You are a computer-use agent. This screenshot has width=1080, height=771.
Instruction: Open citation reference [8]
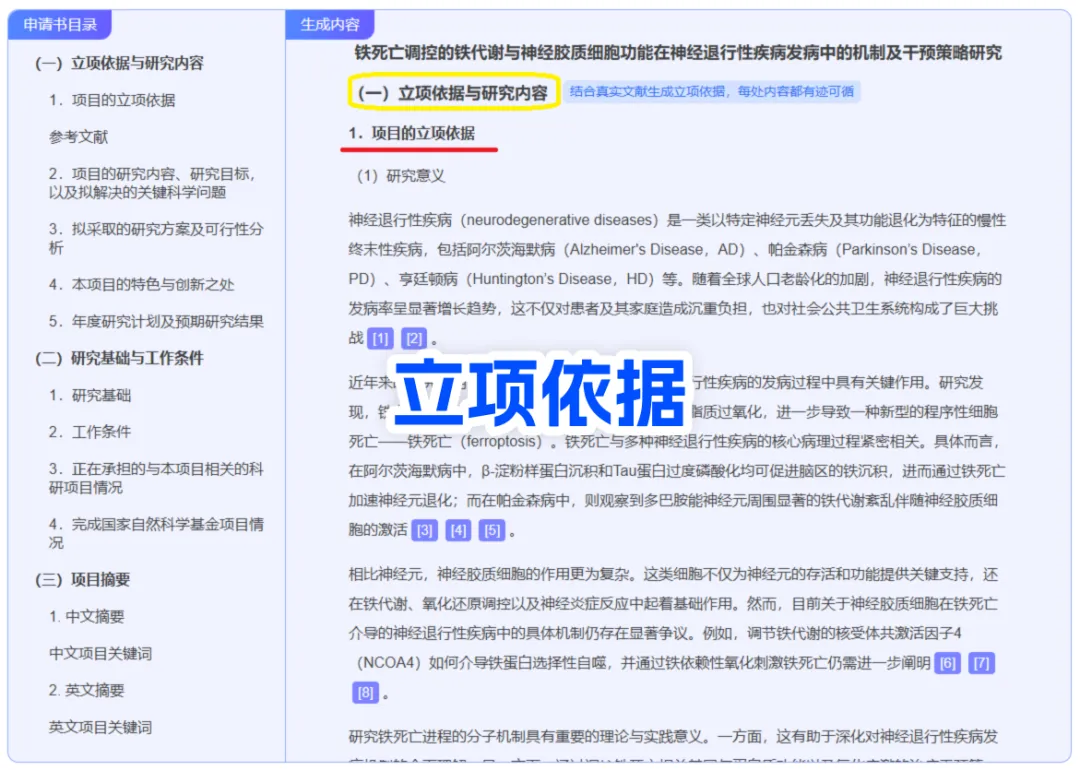pos(365,692)
